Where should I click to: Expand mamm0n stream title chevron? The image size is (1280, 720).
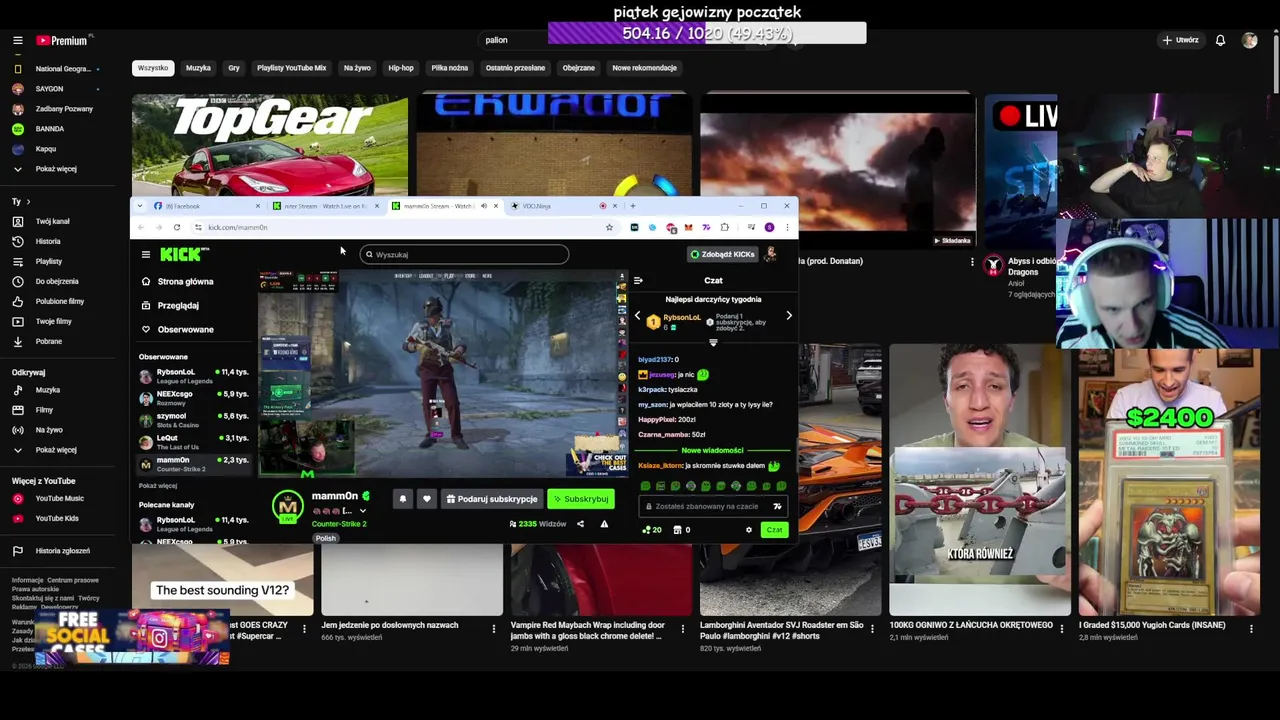tap(362, 511)
